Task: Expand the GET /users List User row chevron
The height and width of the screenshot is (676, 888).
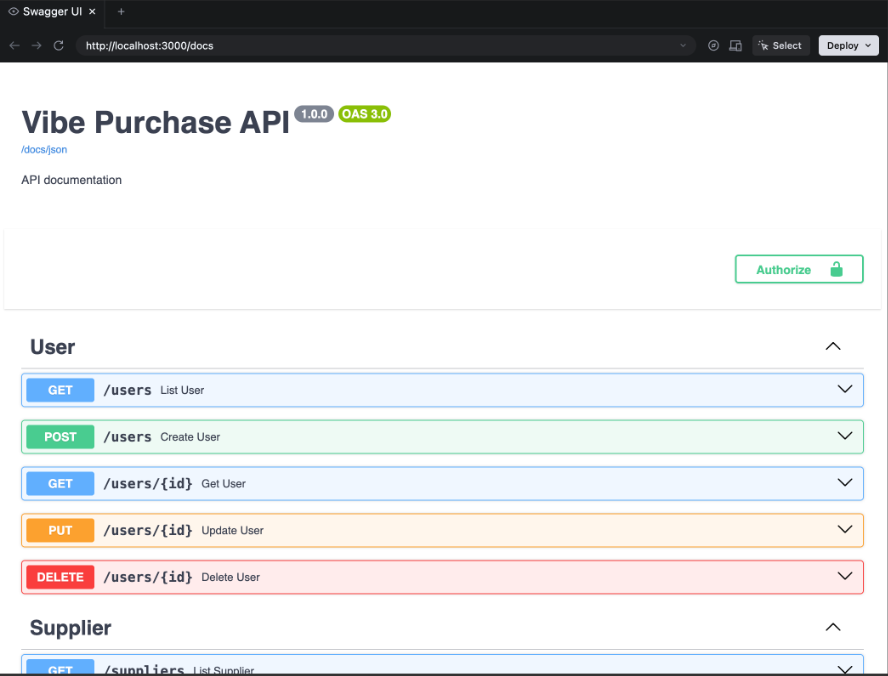Action: tap(845, 389)
